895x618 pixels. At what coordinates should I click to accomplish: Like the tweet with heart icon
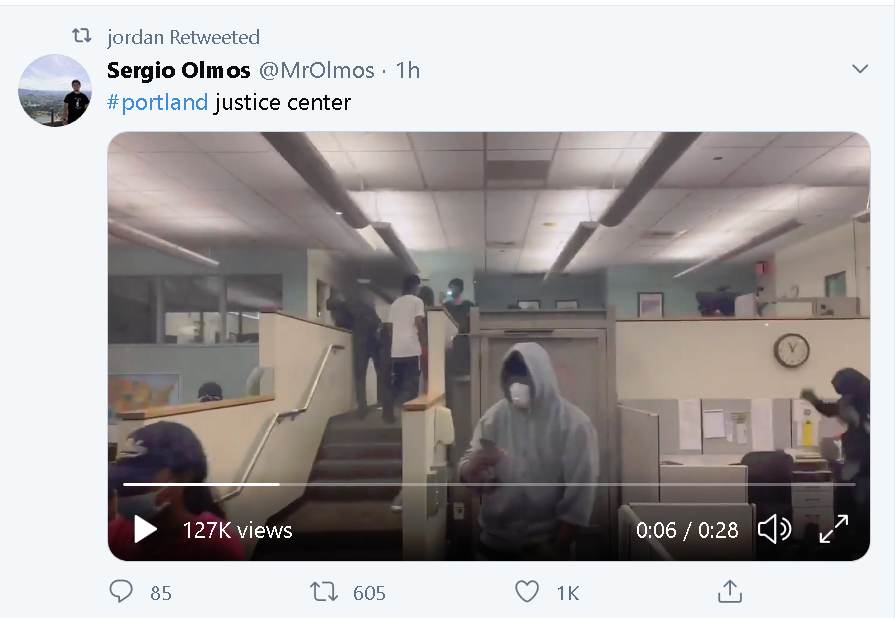(x=527, y=592)
